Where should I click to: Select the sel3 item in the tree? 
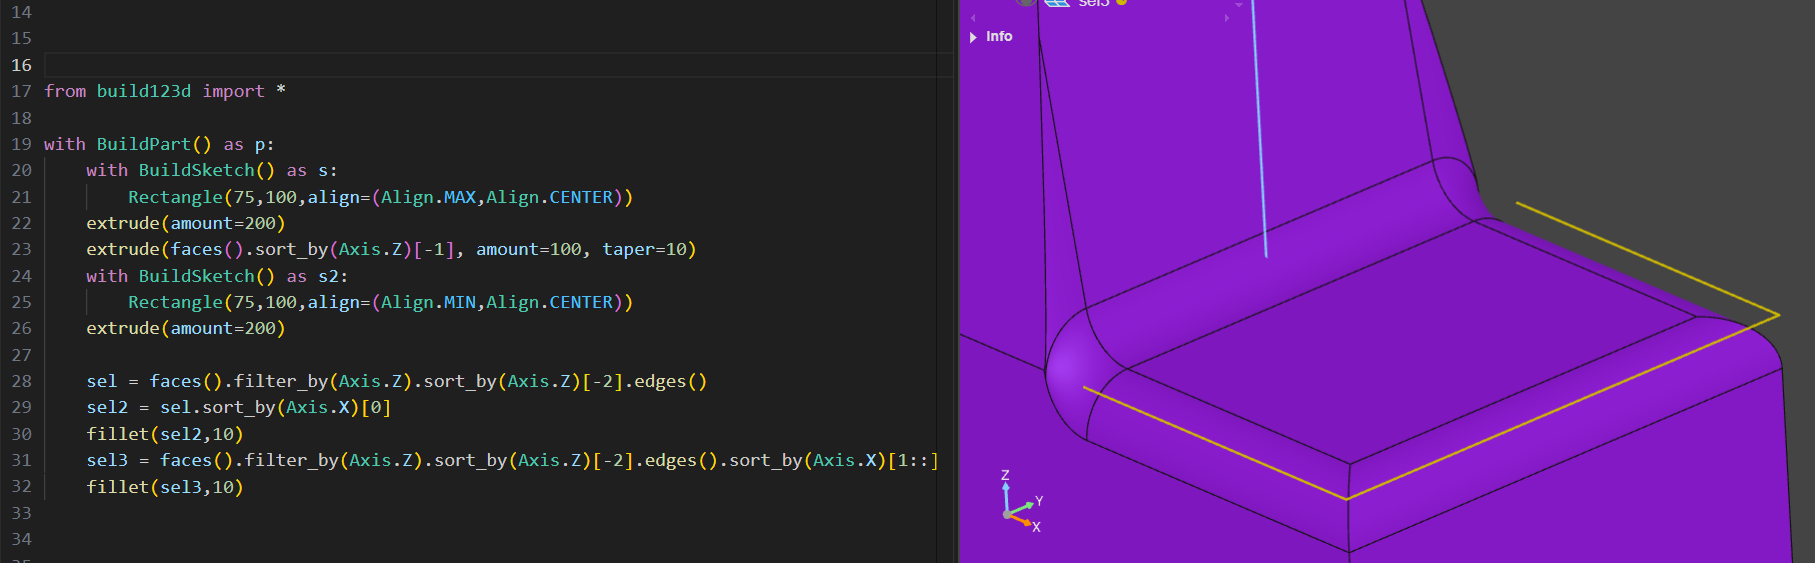tap(1093, 3)
